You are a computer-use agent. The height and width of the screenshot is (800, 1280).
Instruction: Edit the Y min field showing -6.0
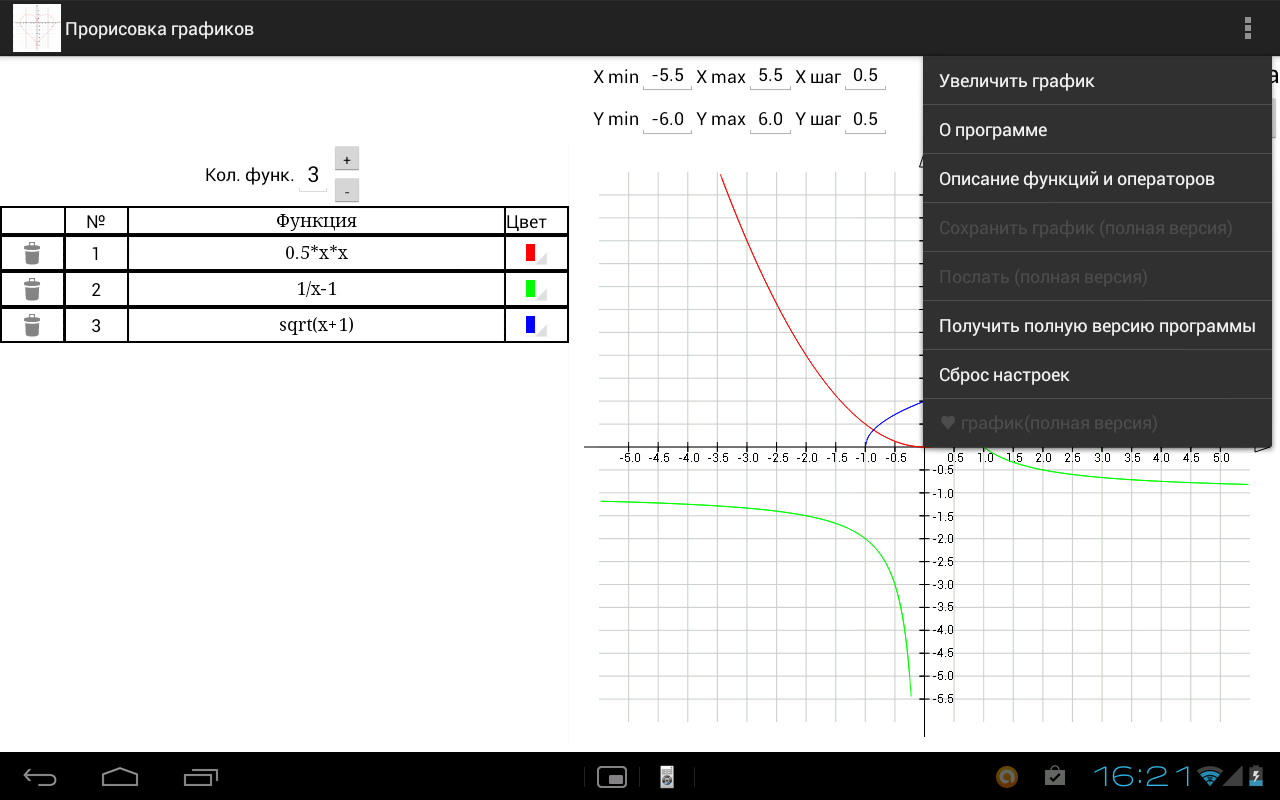pos(667,119)
